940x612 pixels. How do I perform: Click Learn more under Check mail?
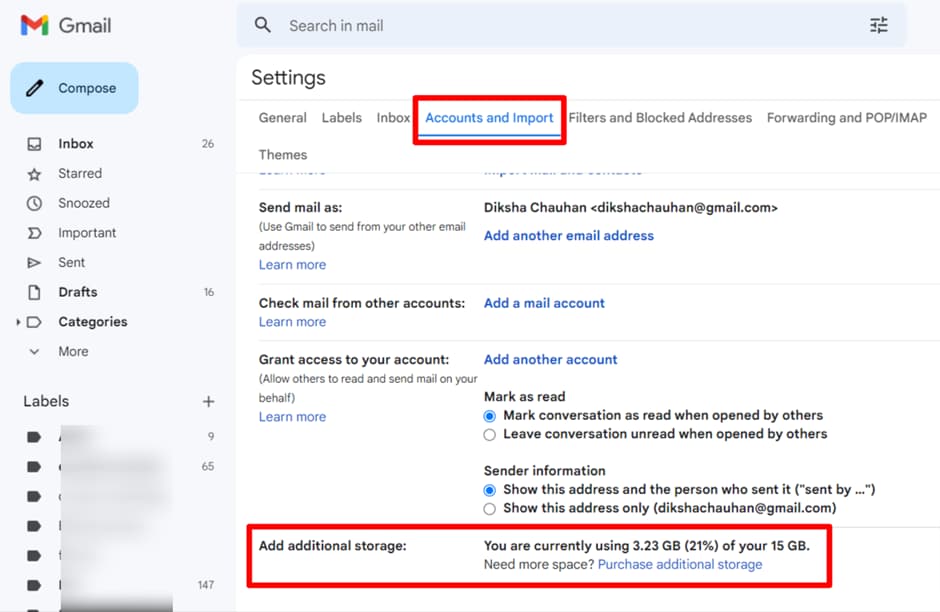(293, 322)
